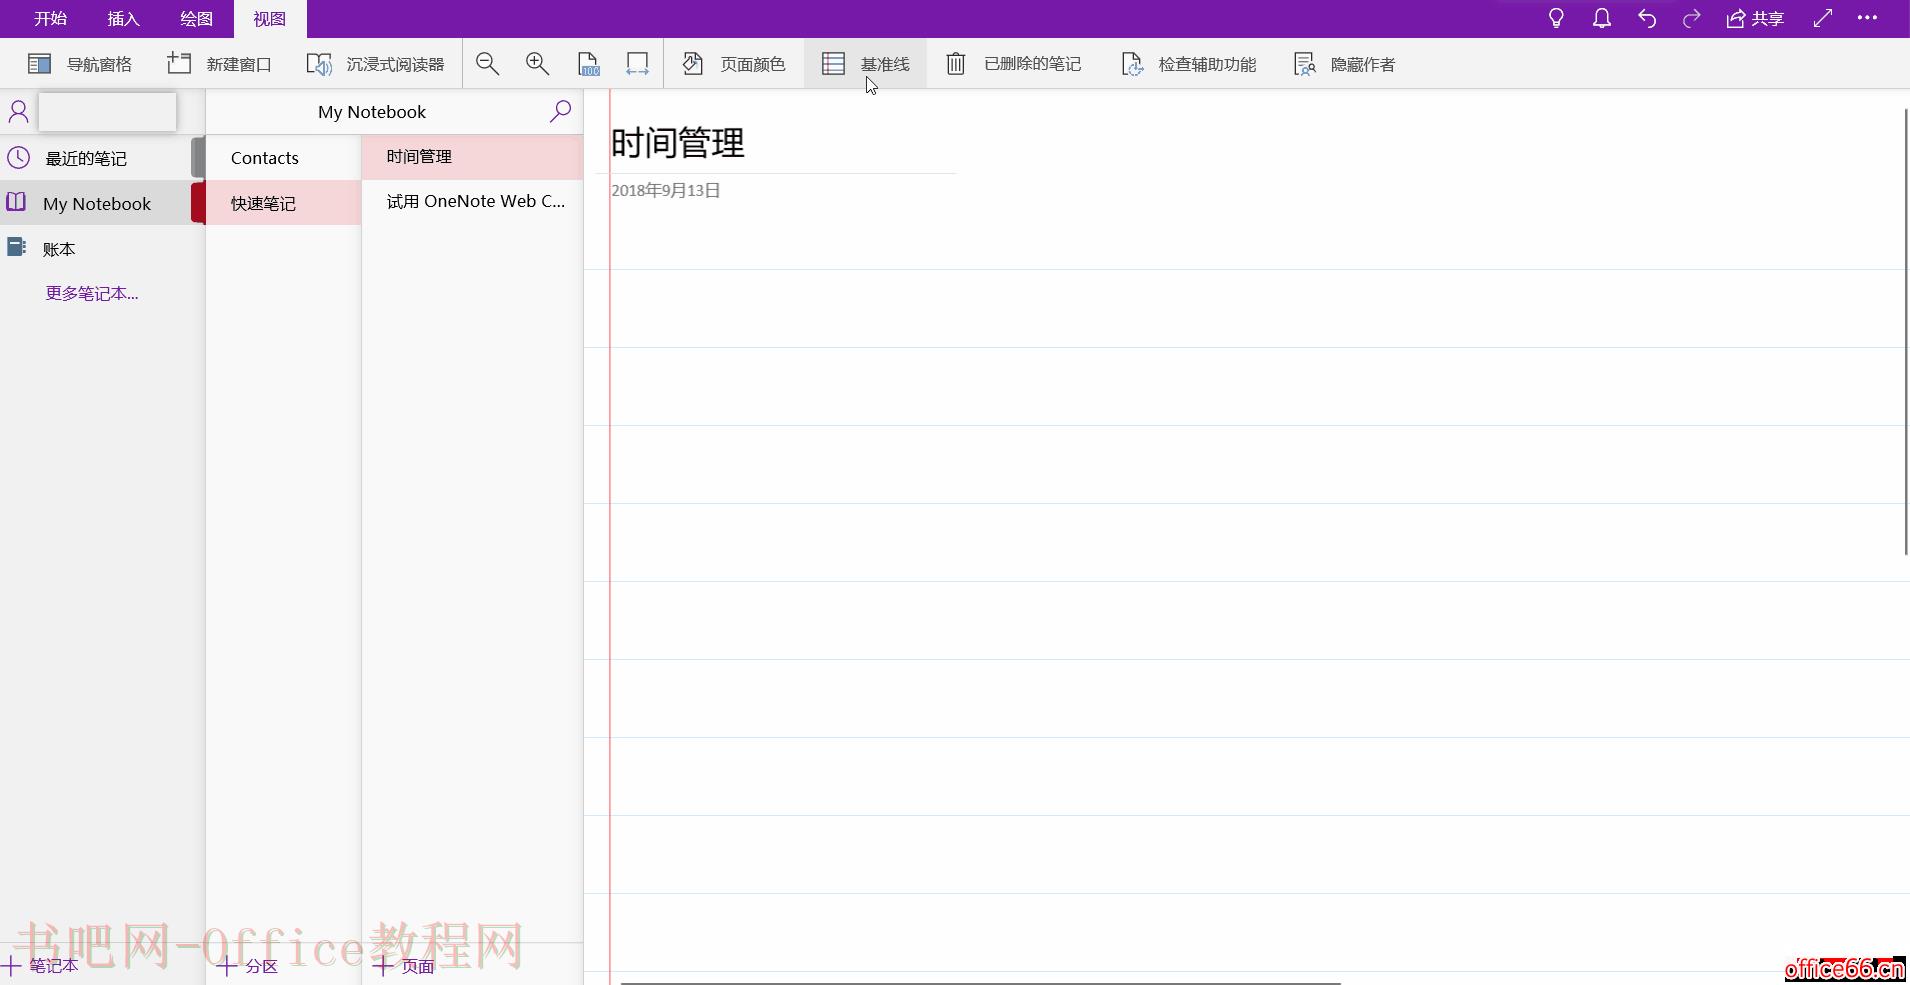The height and width of the screenshot is (985, 1910).
Task: Click the undo arrow icon
Action: coord(1647,18)
